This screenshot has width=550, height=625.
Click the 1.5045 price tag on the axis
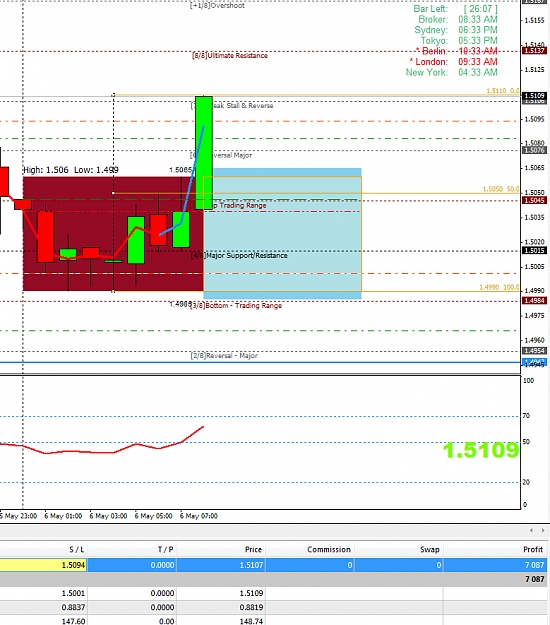[534, 200]
